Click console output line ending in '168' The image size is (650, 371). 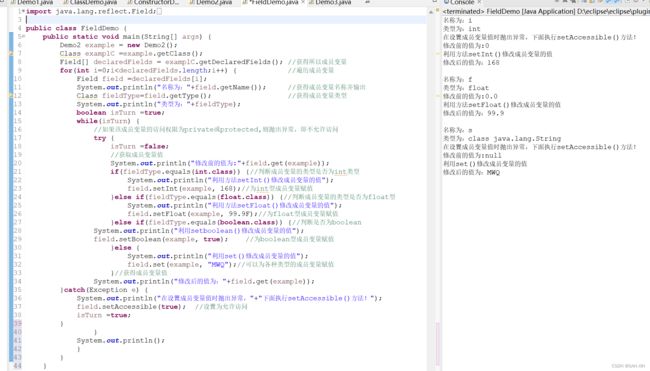[471, 63]
